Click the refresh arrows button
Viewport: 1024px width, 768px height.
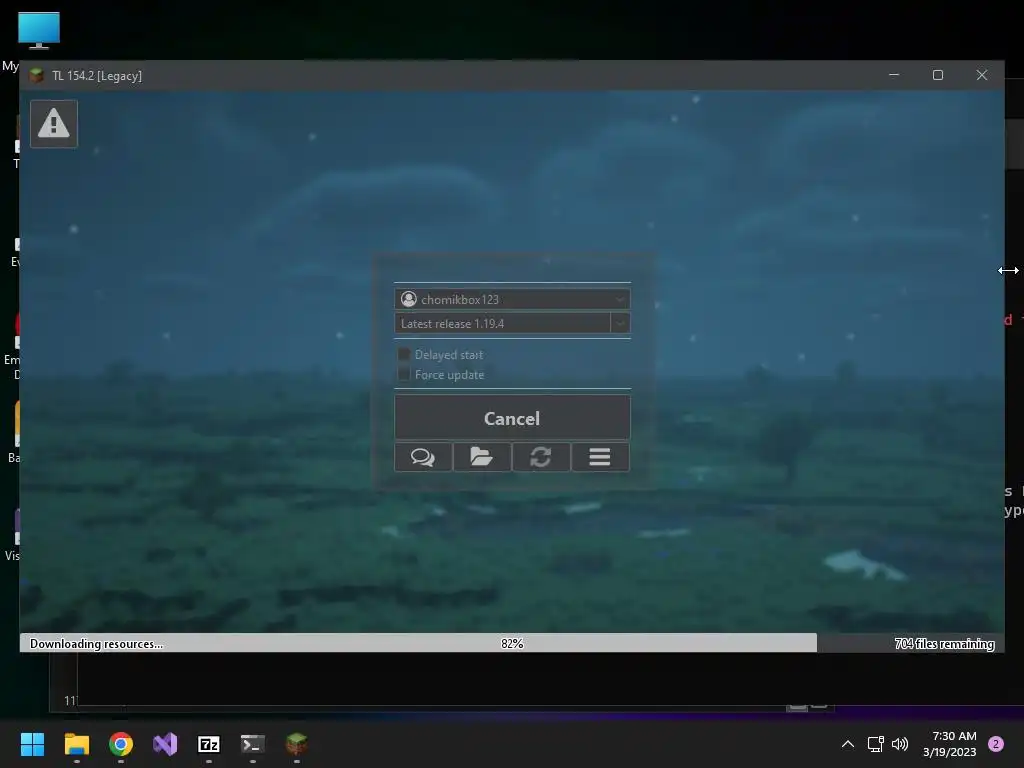click(541, 456)
